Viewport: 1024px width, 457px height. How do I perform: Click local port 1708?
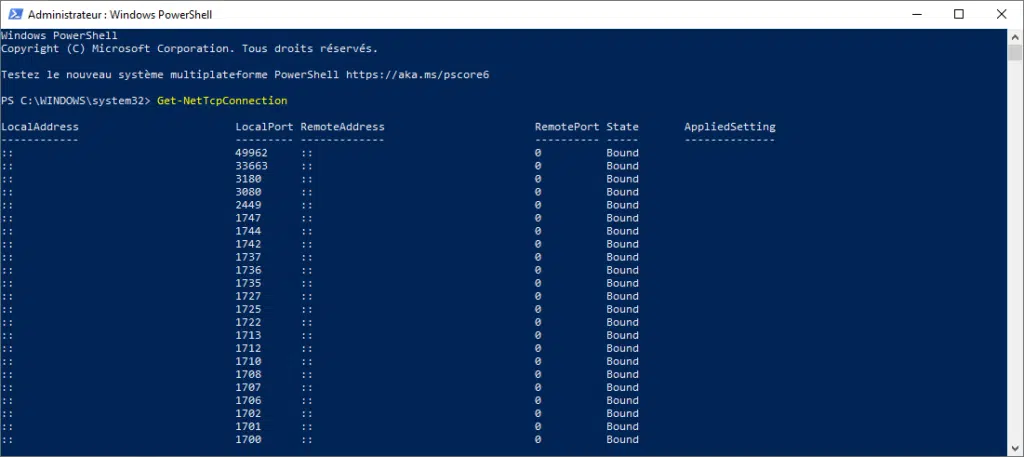(248, 375)
